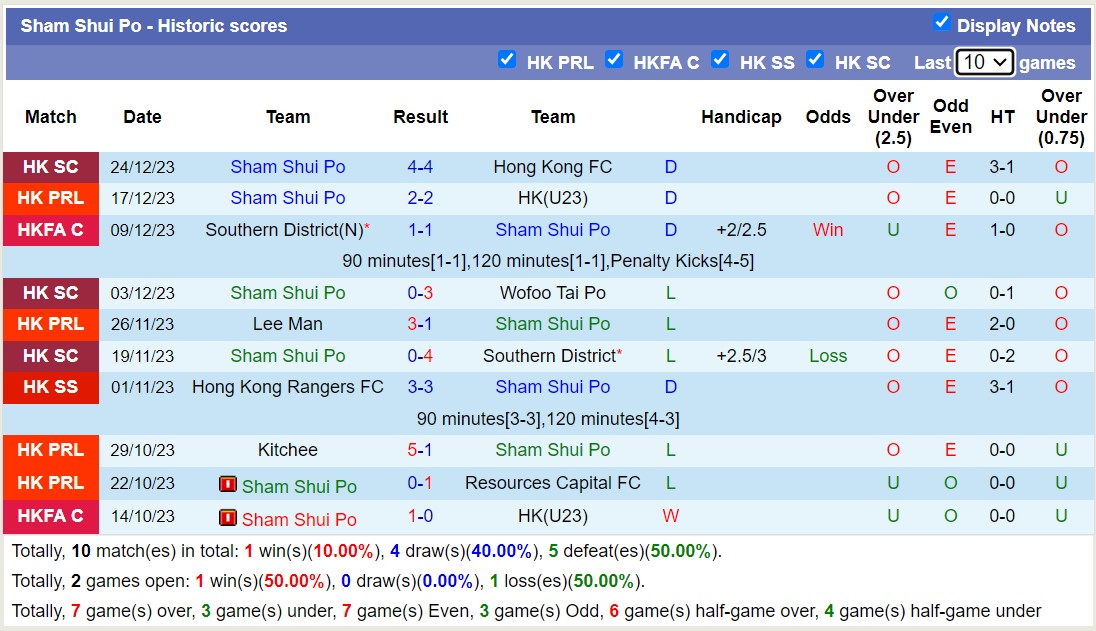Click the Win handicap result link

(x=828, y=230)
